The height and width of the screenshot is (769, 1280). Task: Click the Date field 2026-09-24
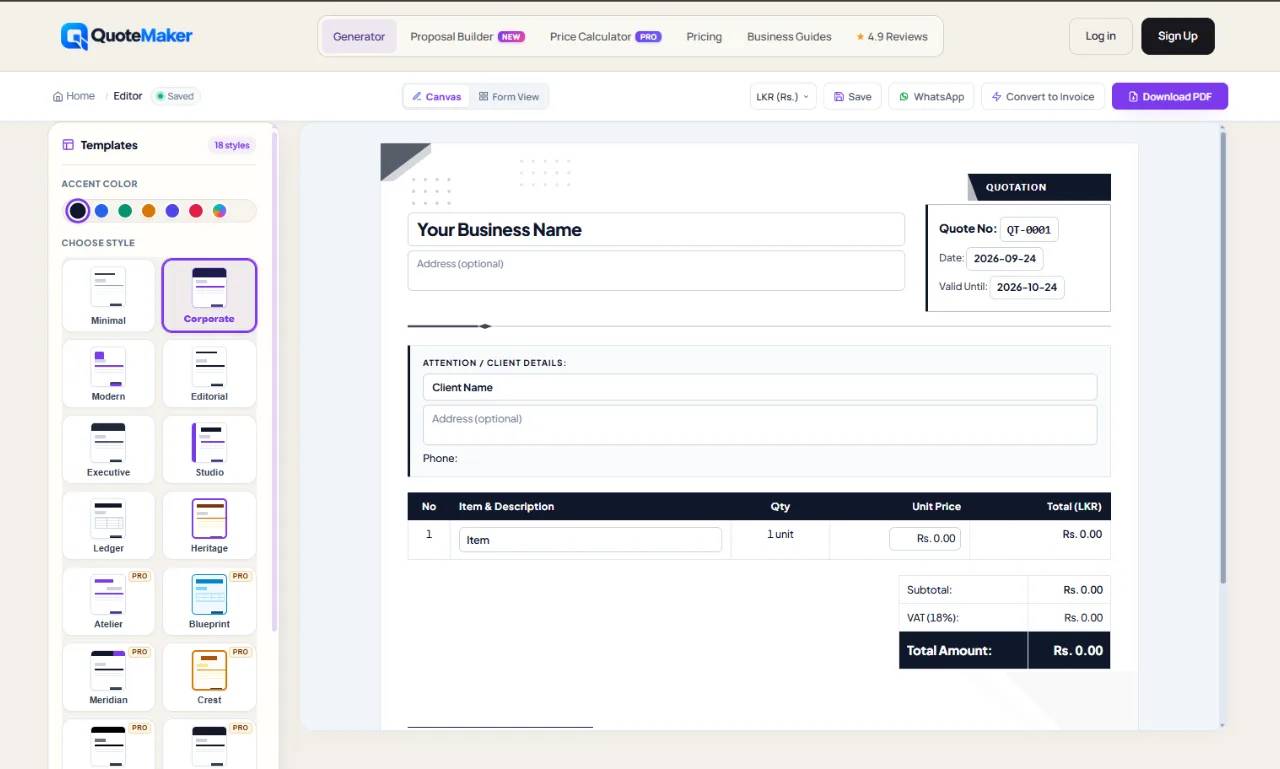[1004, 258]
